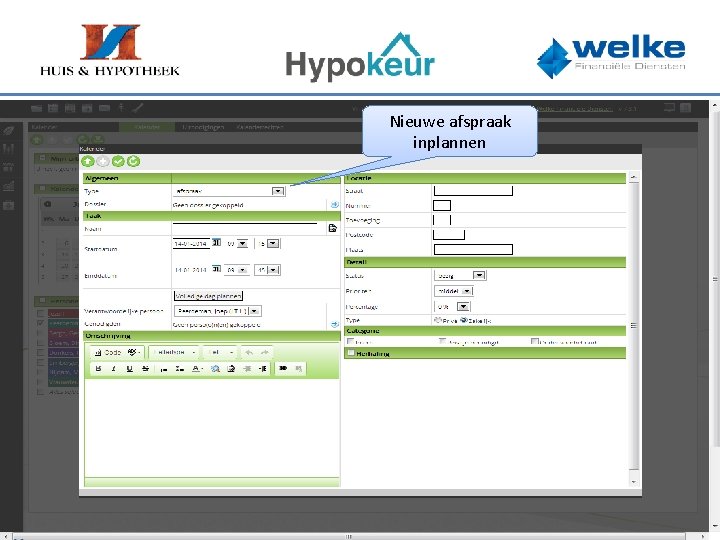
Task: Switch to the Kalender tab in background
Action: point(147,127)
